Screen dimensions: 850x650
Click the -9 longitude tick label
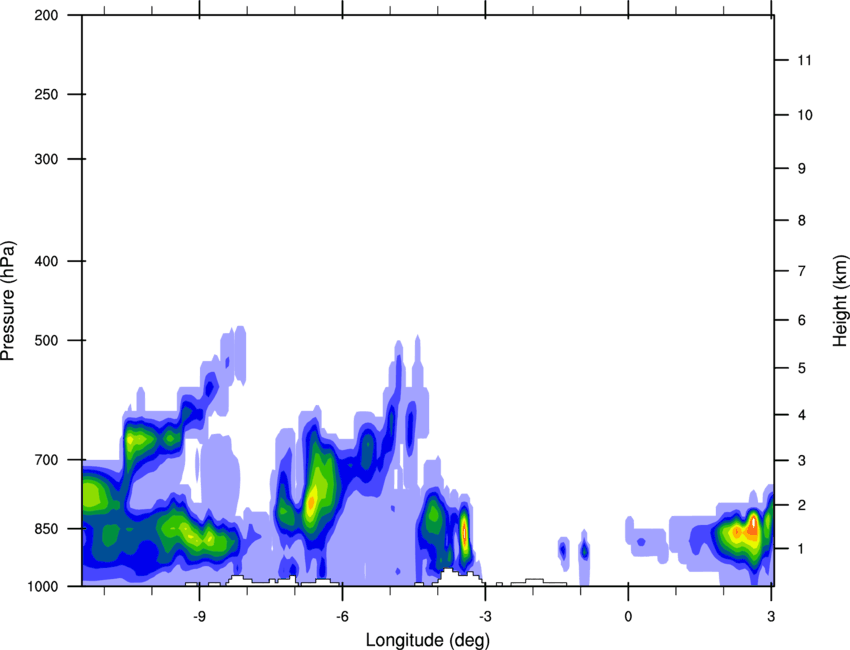coord(199,616)
